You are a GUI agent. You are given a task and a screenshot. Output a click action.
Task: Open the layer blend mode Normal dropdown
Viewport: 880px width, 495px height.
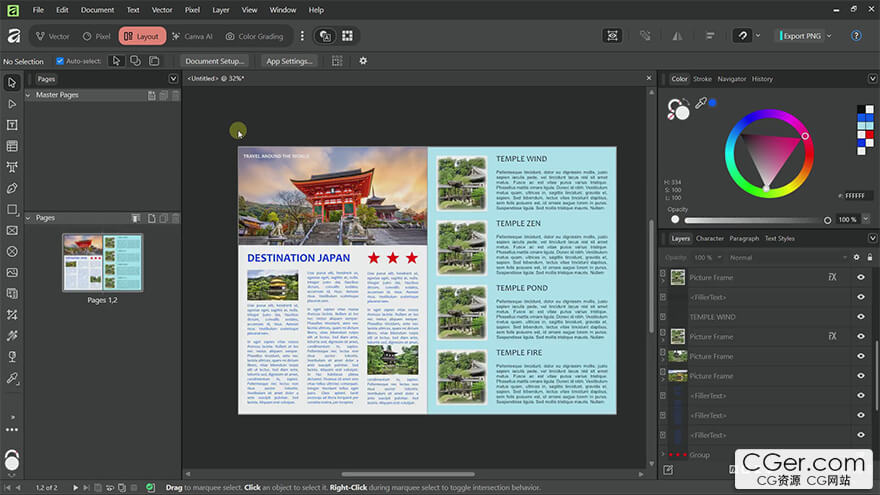[788, 258]
